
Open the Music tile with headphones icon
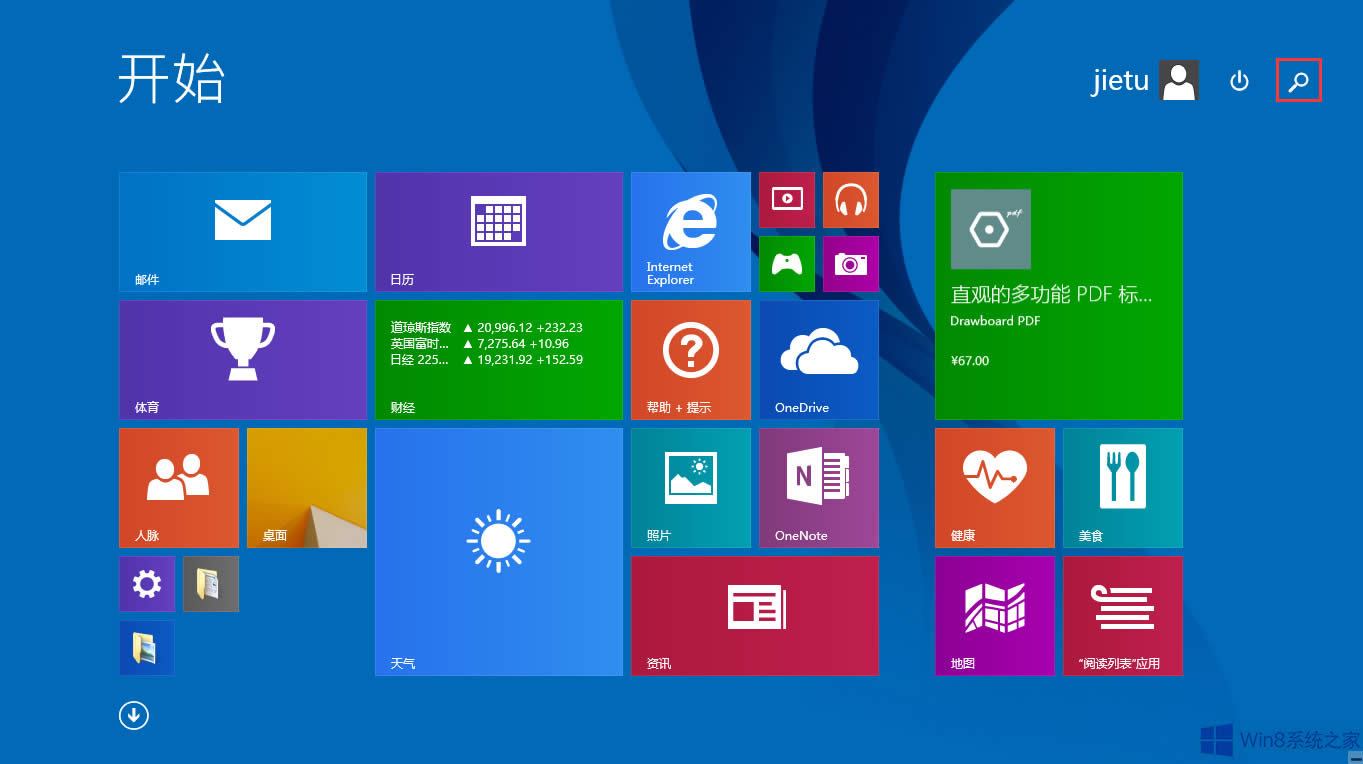[x=850, y=199]
